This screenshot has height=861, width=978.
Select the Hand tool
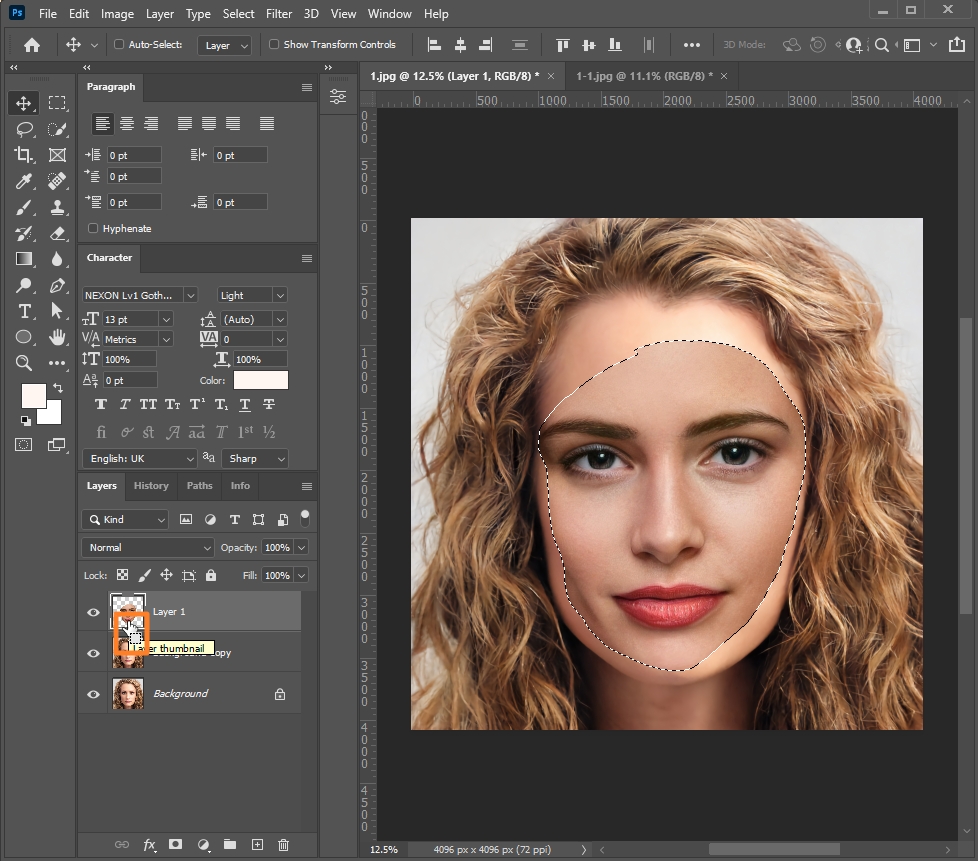point(57,337)
